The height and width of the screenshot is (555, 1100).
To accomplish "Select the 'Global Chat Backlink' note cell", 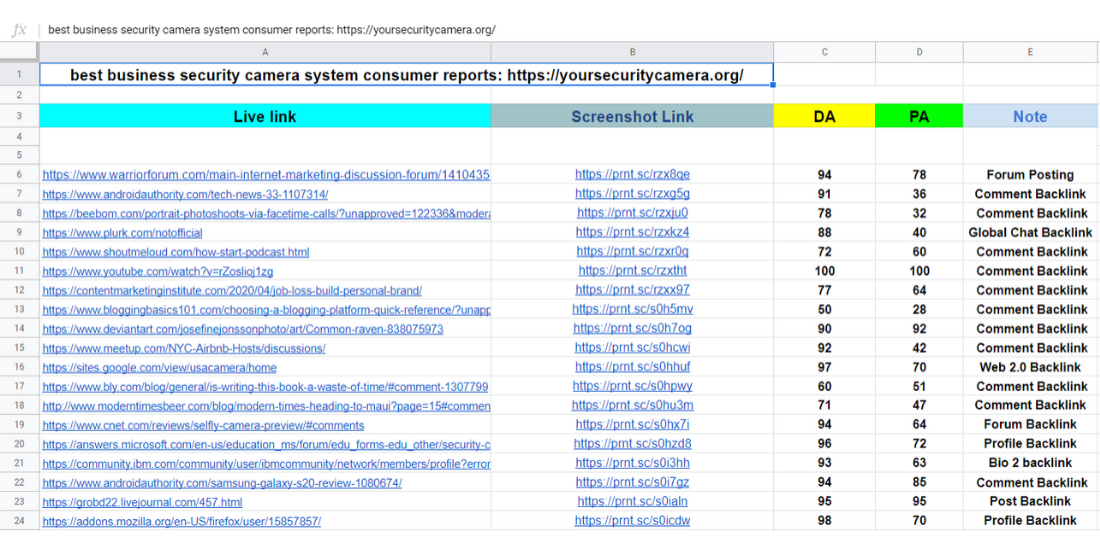I will [1030, 233].
